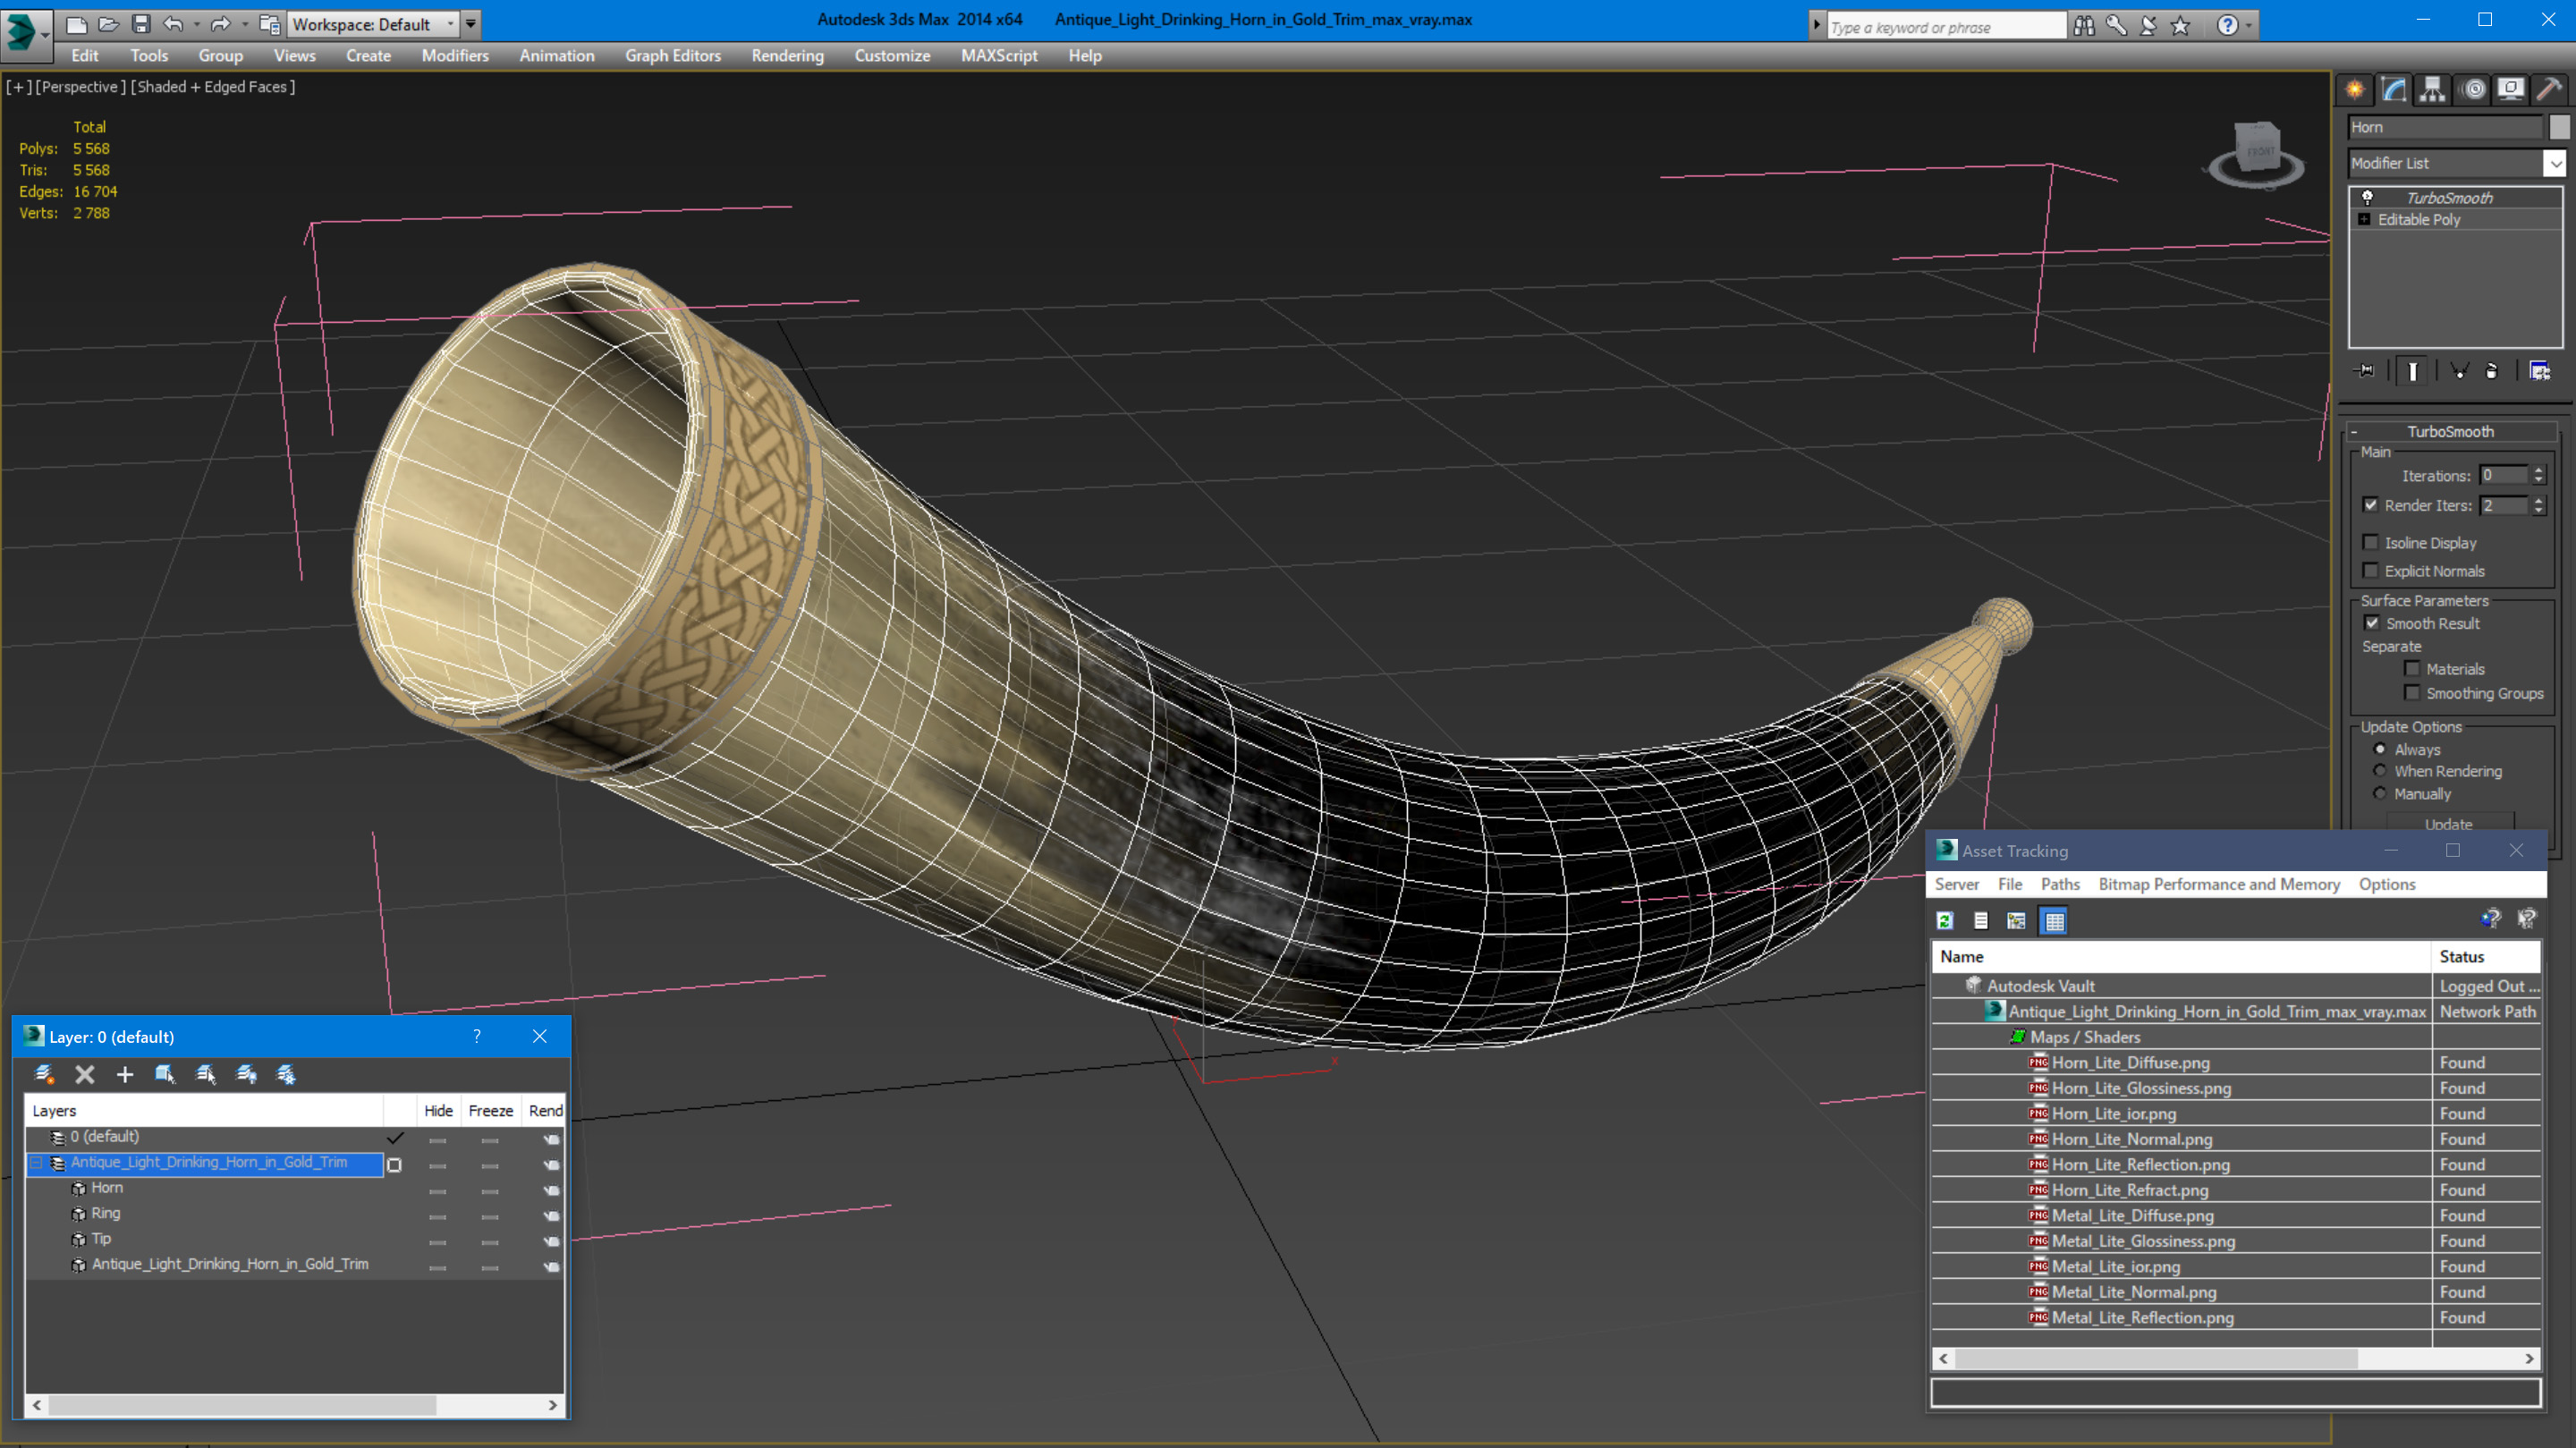Open Paths menu in Asset Tracking
Viewport: 2576px width, 1448px height.
click(2060, 884)
